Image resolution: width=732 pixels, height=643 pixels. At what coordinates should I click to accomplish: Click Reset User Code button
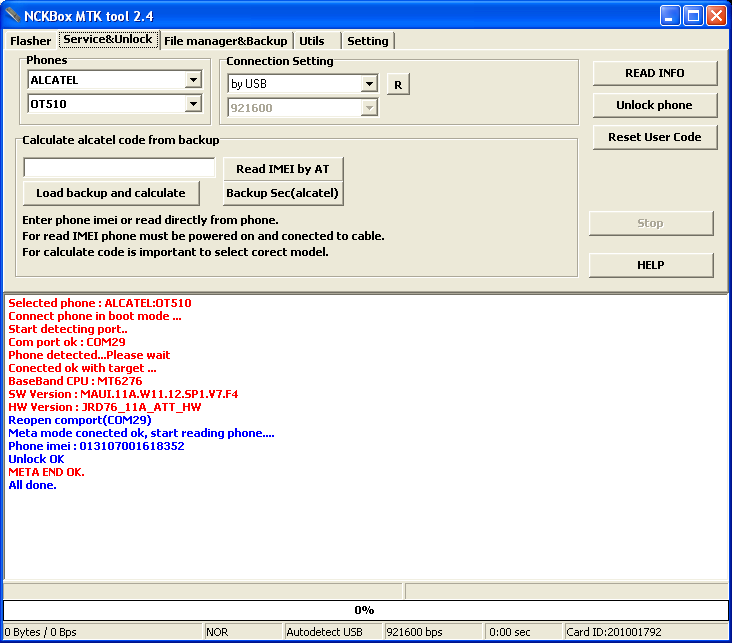[x=654, y=137]
